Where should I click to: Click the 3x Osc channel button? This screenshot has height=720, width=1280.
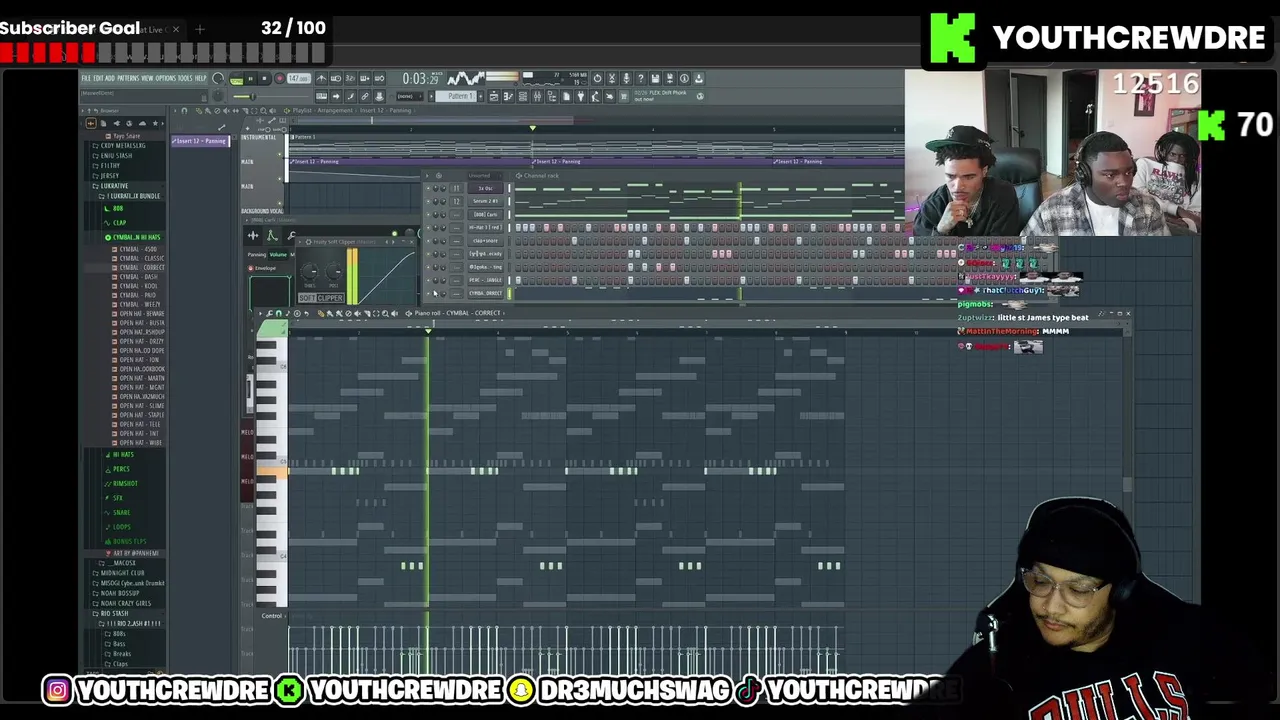(x=485, y=188)
